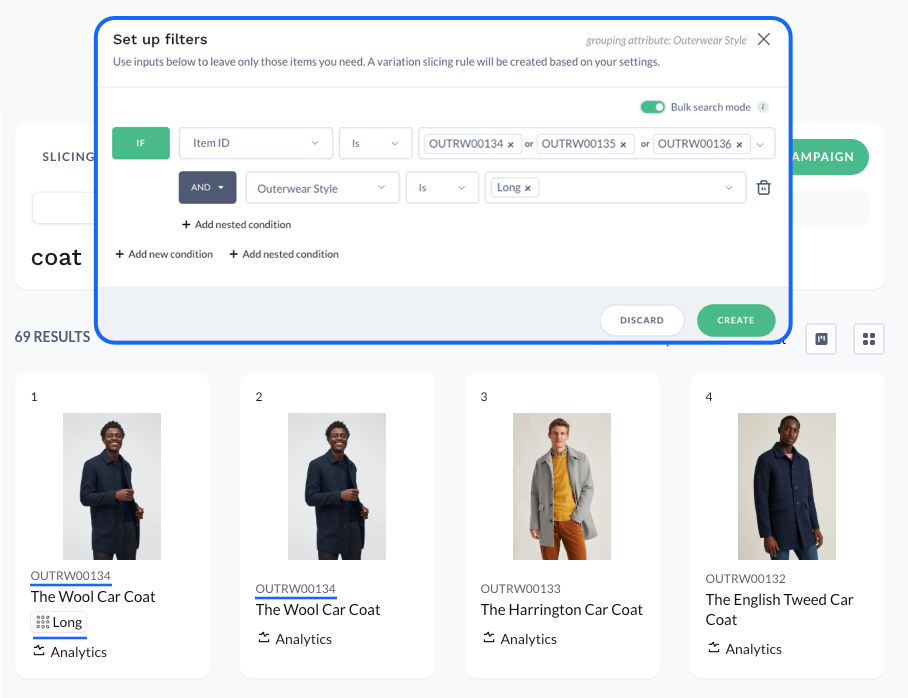The image size is (908, 698).
Task: Open Analytics for The English Tweed Car Coat
Action: coord(745,649)
